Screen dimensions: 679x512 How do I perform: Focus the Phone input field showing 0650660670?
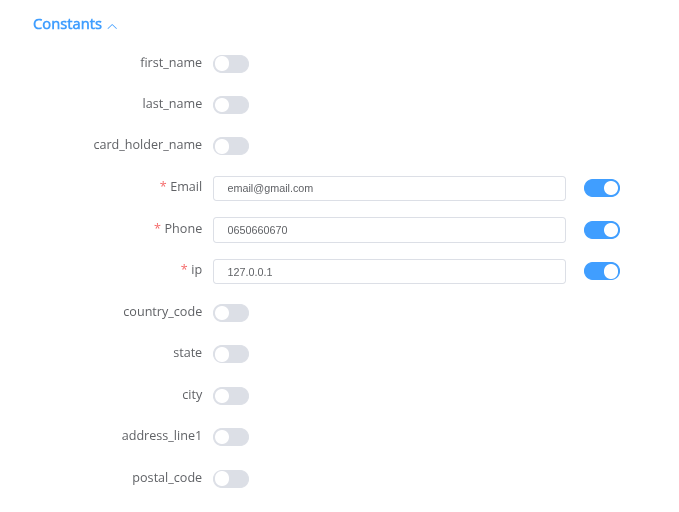389,230
